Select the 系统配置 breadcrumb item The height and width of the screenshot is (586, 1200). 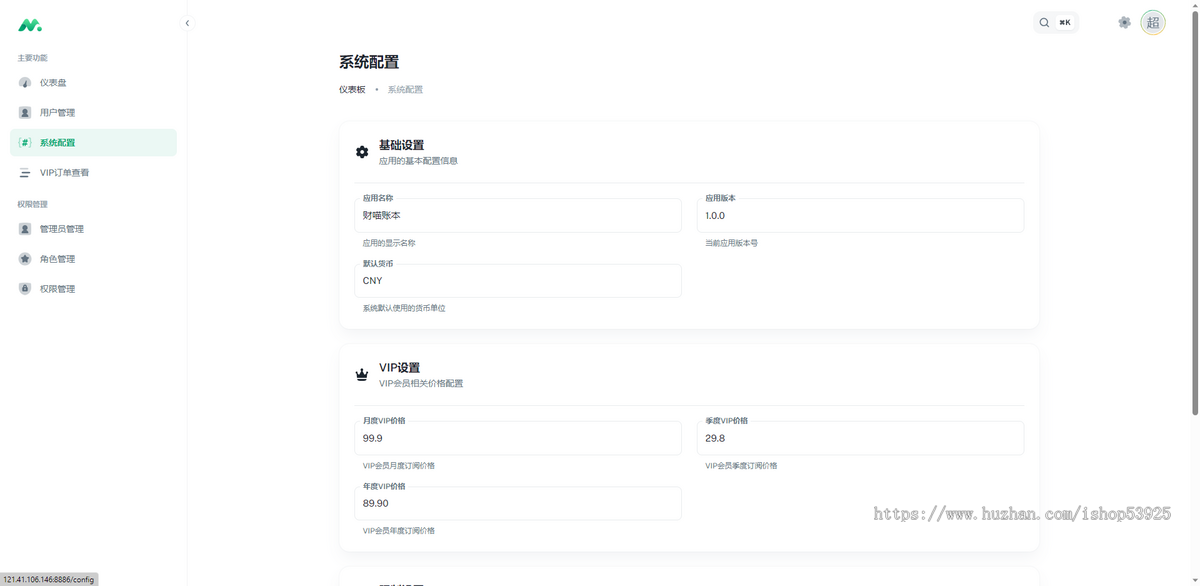click(403, 89)
